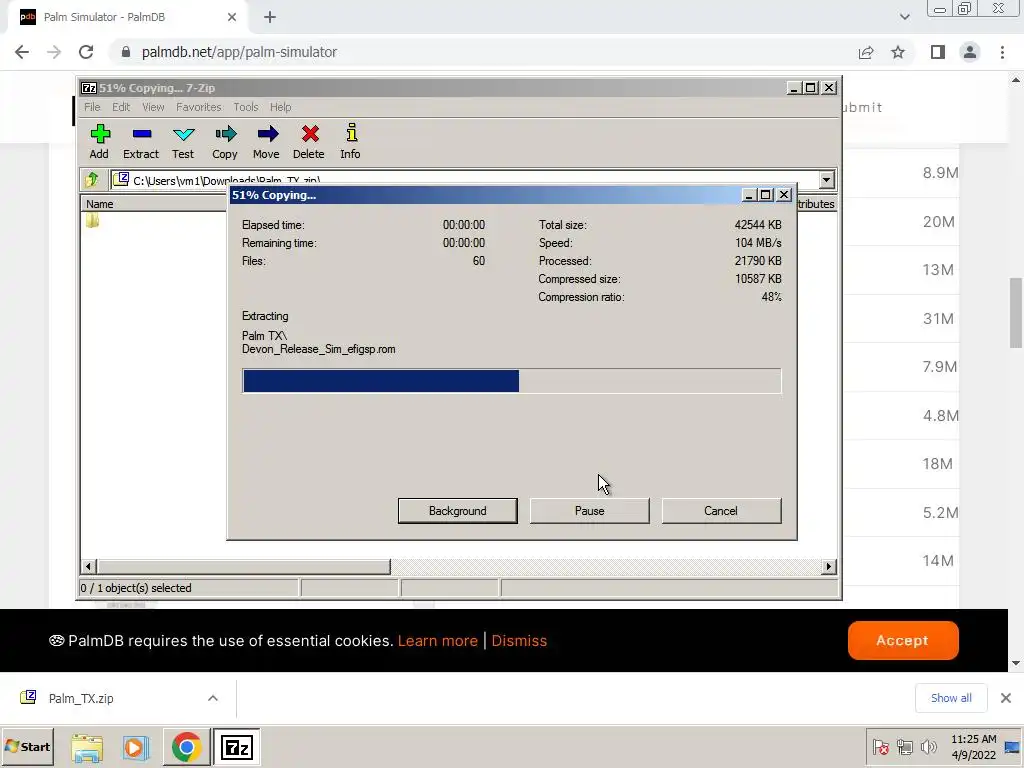Close the Palm Simulator tab
Screen dimensions: 1024x768
(x=232, y=17)
